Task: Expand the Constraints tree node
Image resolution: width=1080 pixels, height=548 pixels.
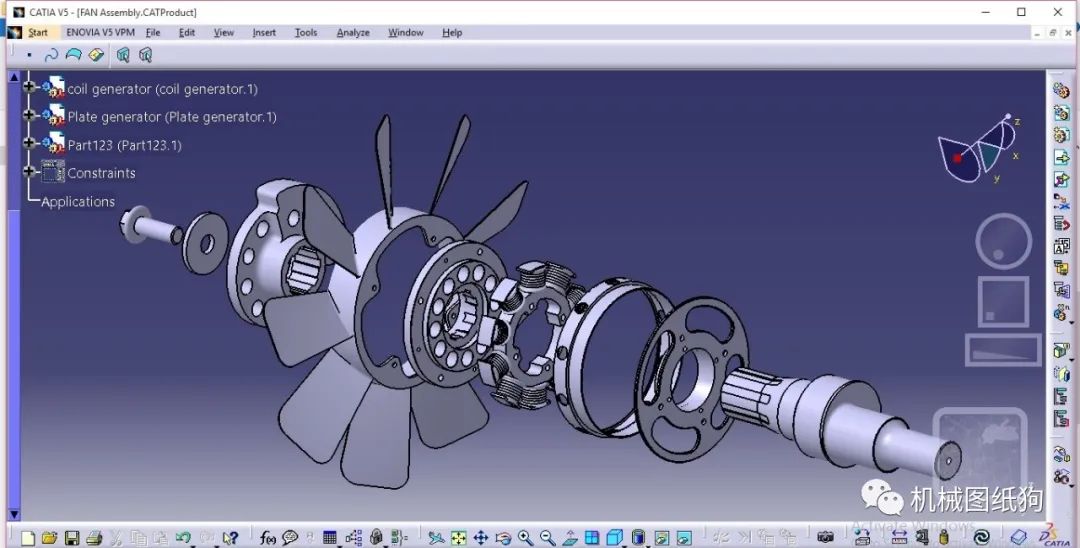Action: pyautogui.click(x=29, y=171)
